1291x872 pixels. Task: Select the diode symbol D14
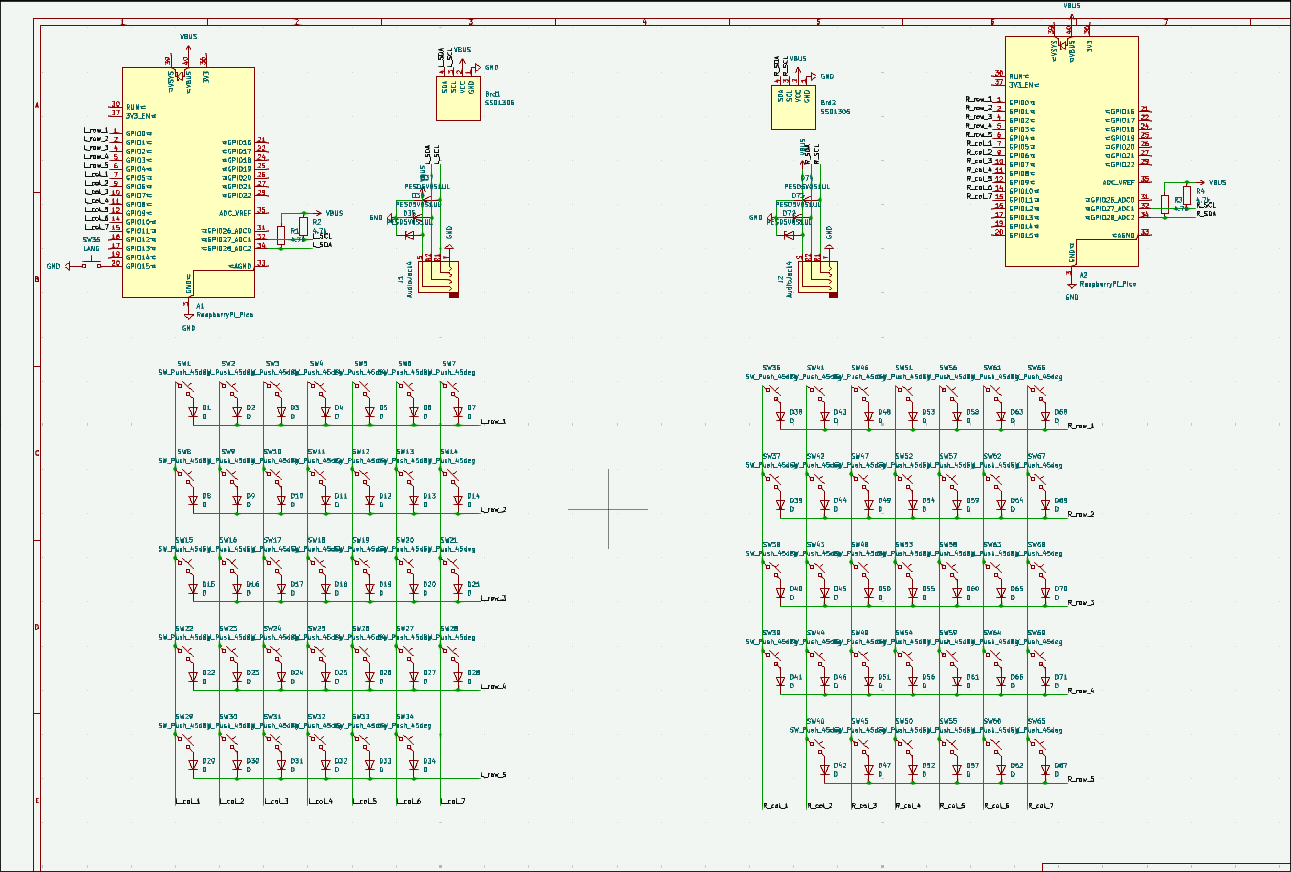pyautogui.click(x=458, y=499)
